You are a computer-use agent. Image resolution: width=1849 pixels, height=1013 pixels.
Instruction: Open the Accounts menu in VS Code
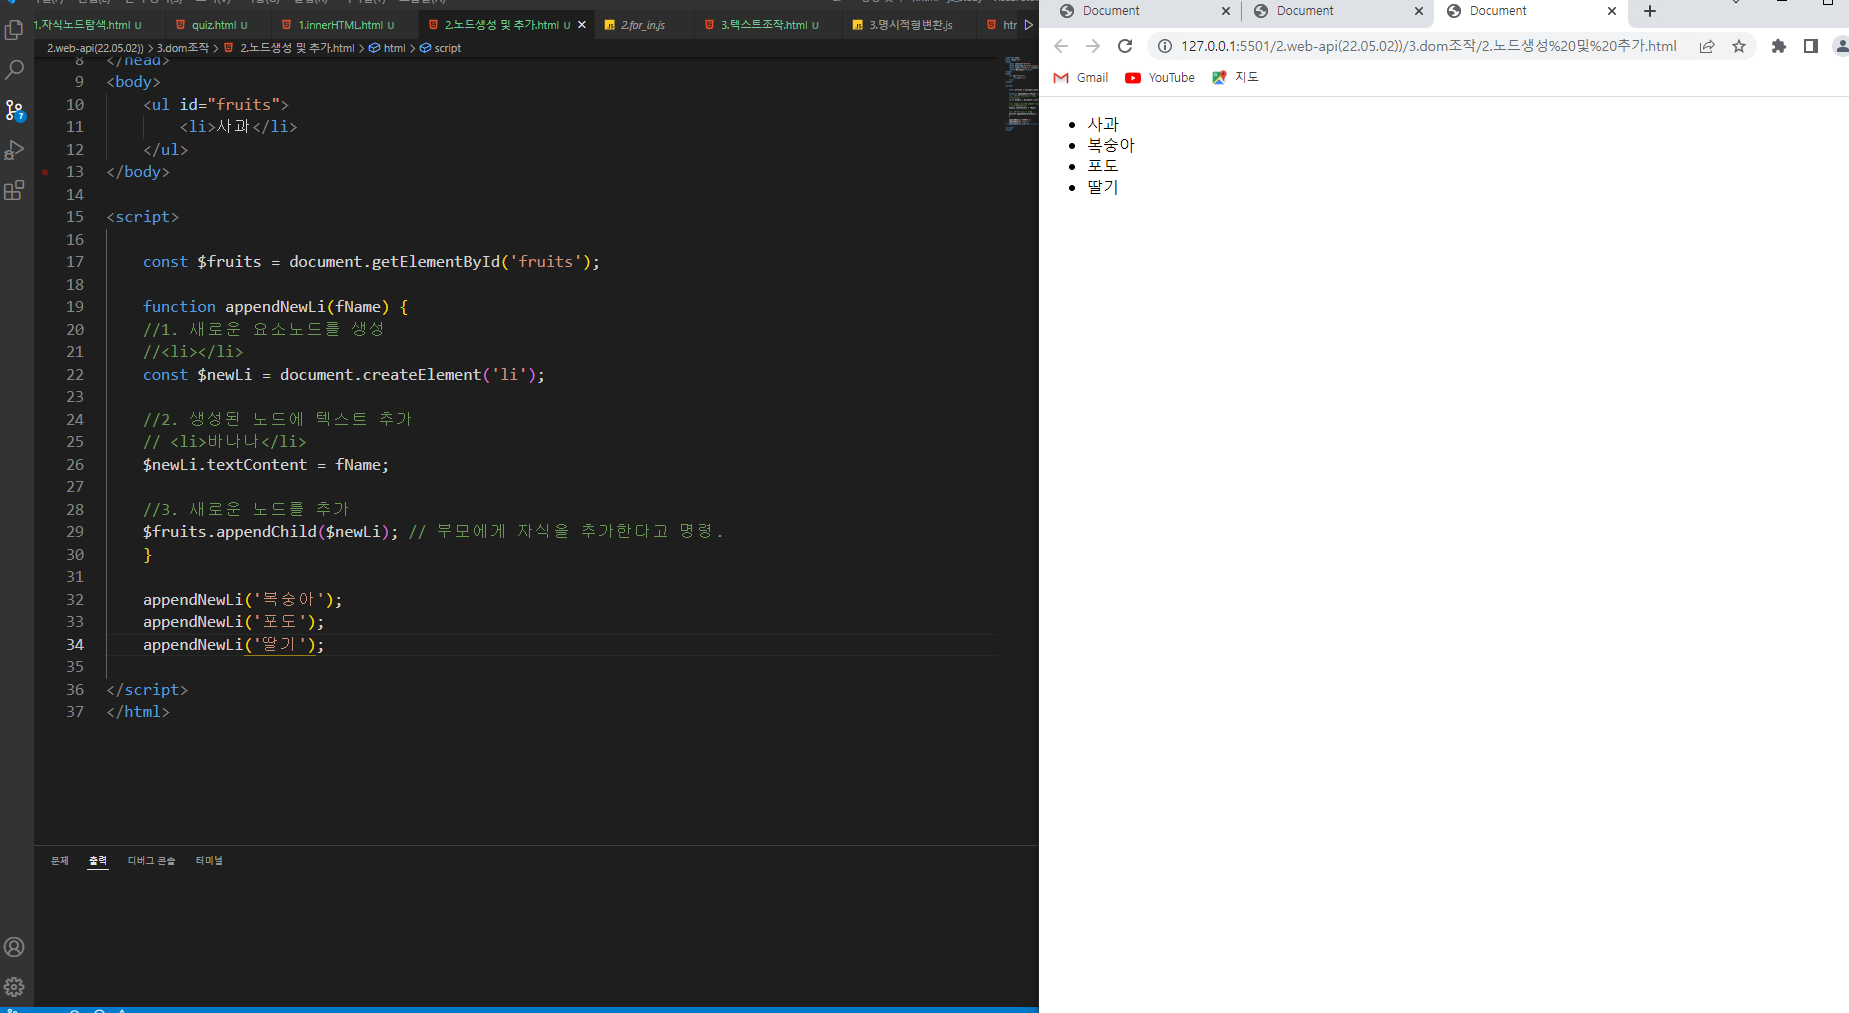[14, 947]
